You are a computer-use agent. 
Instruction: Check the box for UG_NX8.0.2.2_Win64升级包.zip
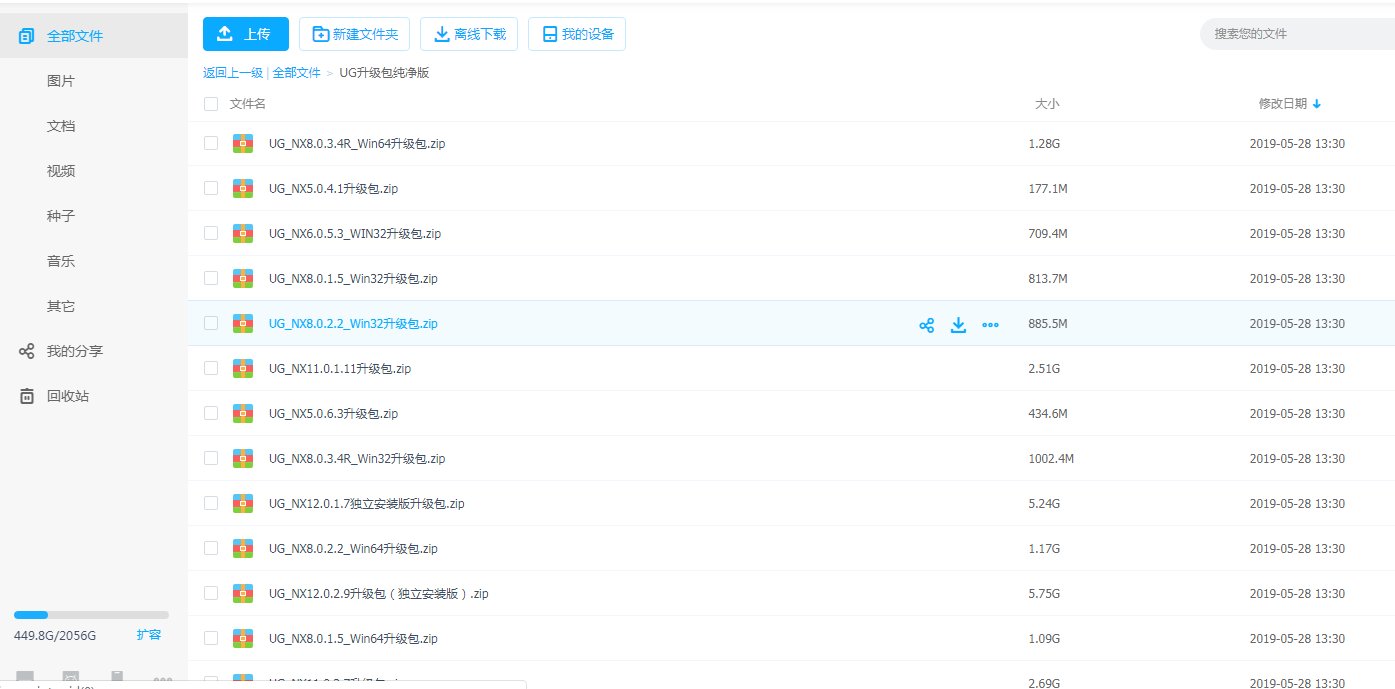point(210,548)
